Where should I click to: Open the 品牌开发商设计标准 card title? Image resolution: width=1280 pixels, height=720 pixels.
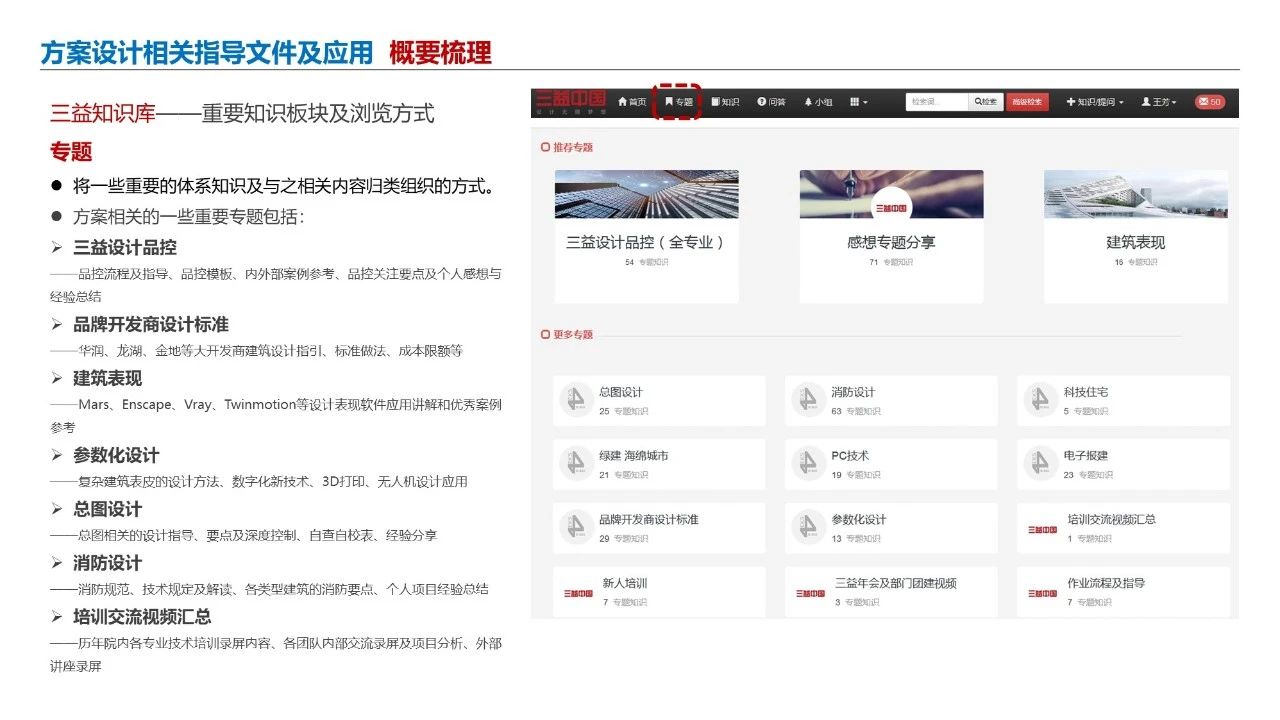[x=649, y=520]
